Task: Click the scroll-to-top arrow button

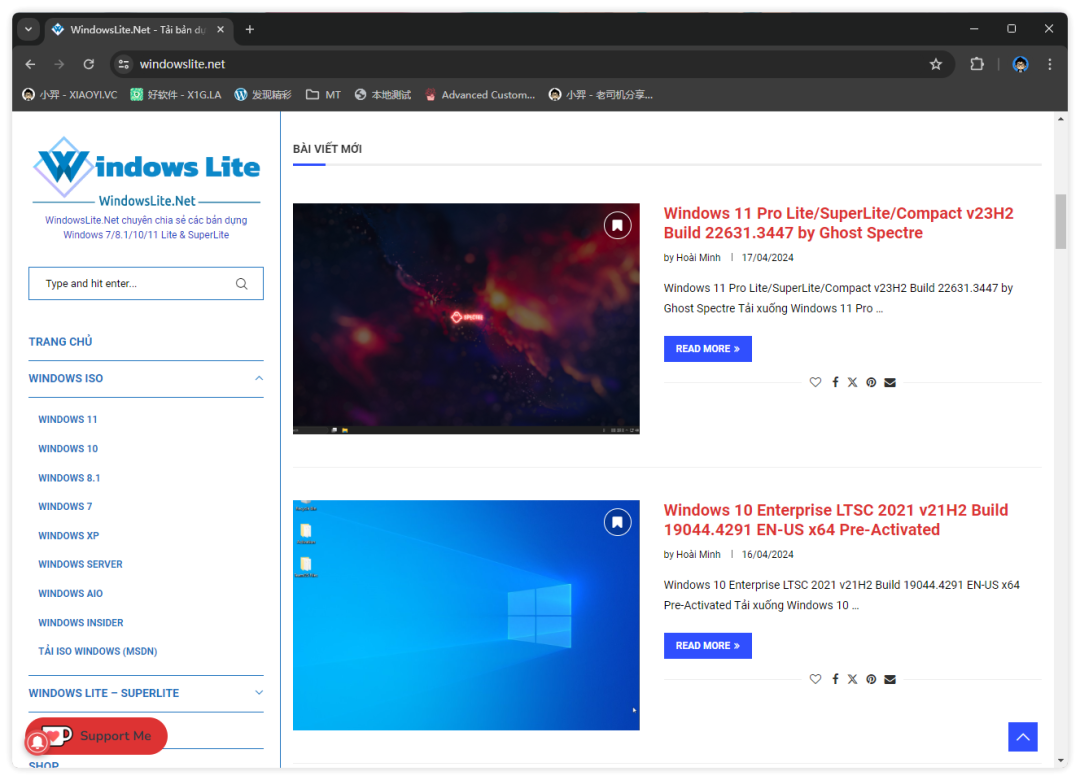Action: [x=1022, y=737]
